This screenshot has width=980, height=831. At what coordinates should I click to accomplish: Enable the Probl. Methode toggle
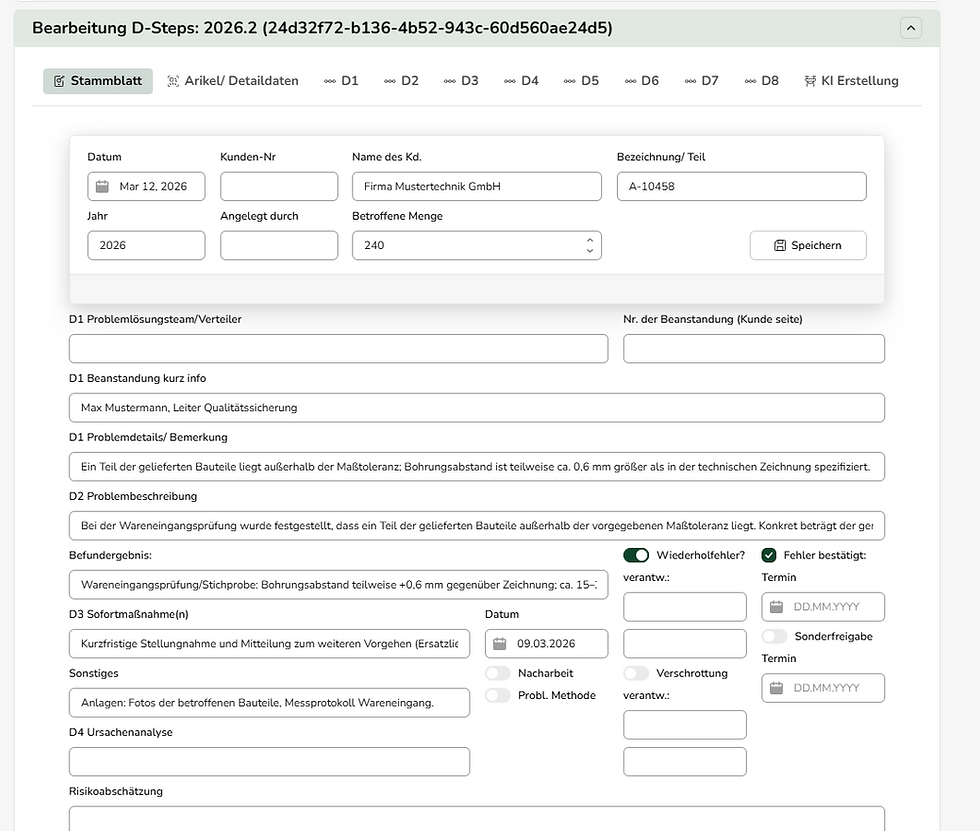tap(498, 695)
